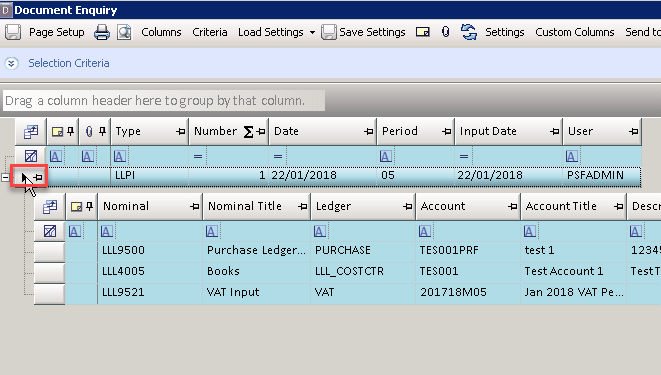Click the LLPI type cell

(x=150, y=176)
